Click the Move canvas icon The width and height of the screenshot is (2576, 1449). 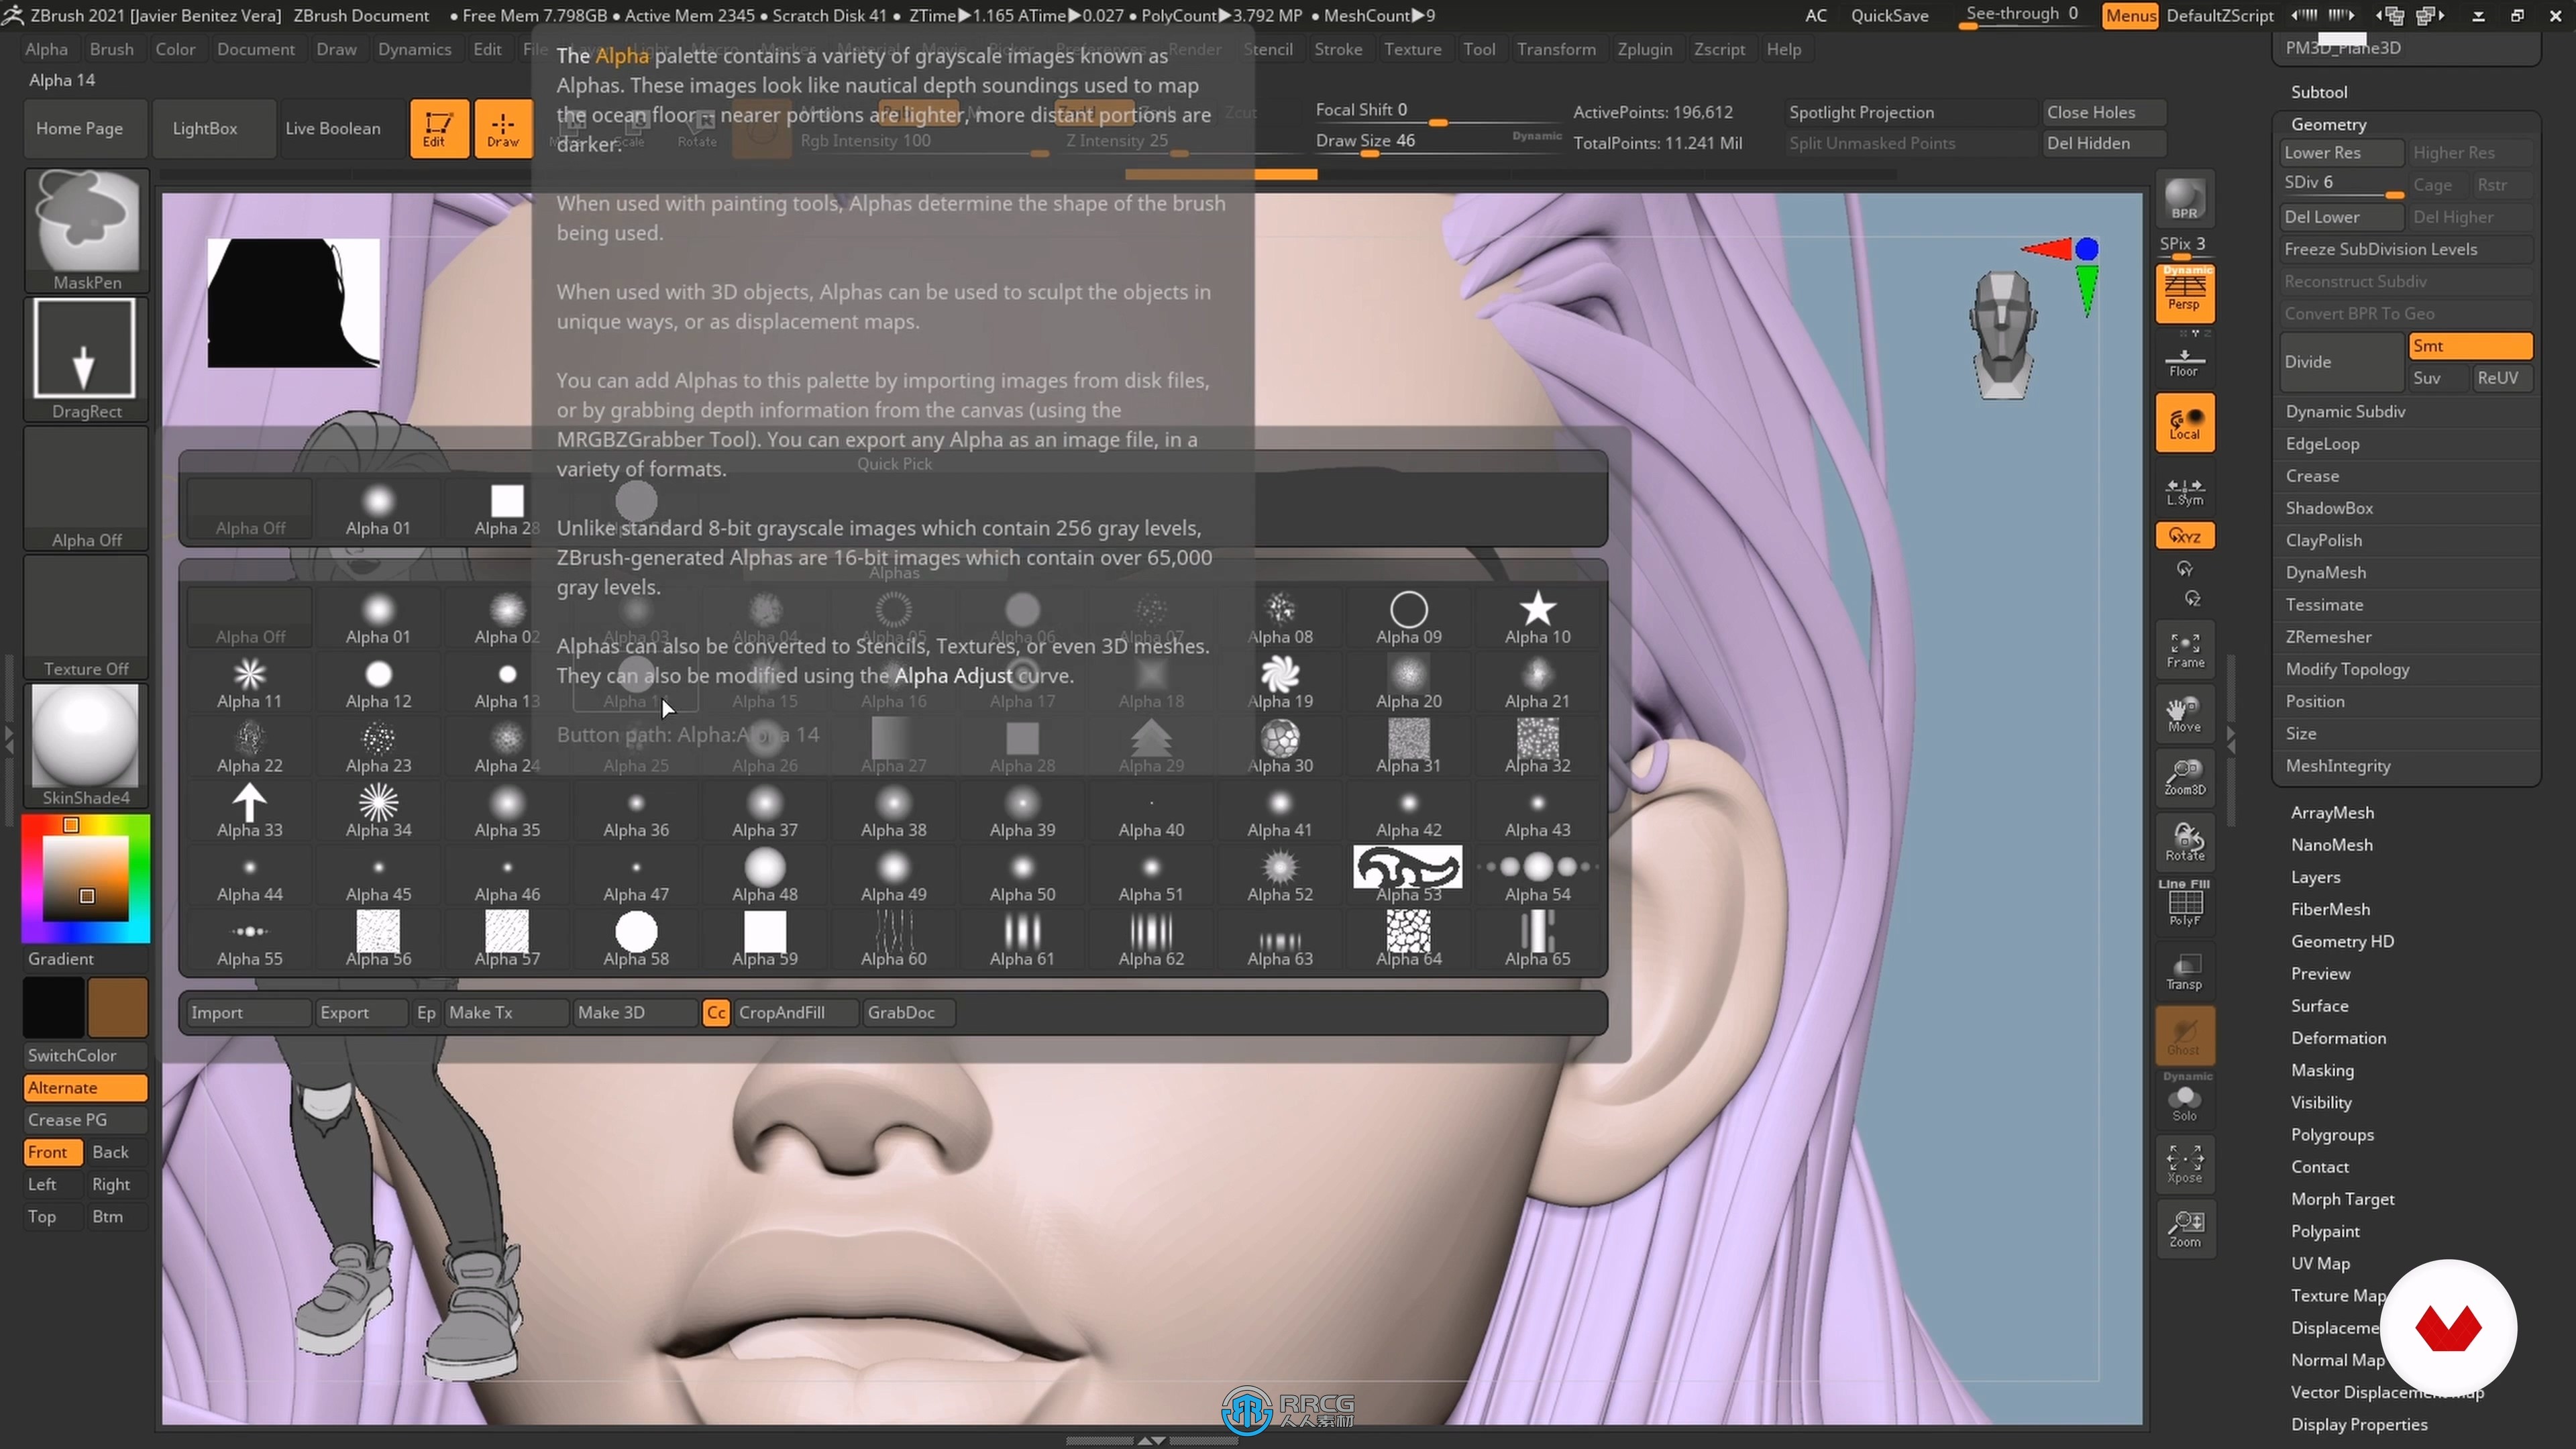(2185, 715)
